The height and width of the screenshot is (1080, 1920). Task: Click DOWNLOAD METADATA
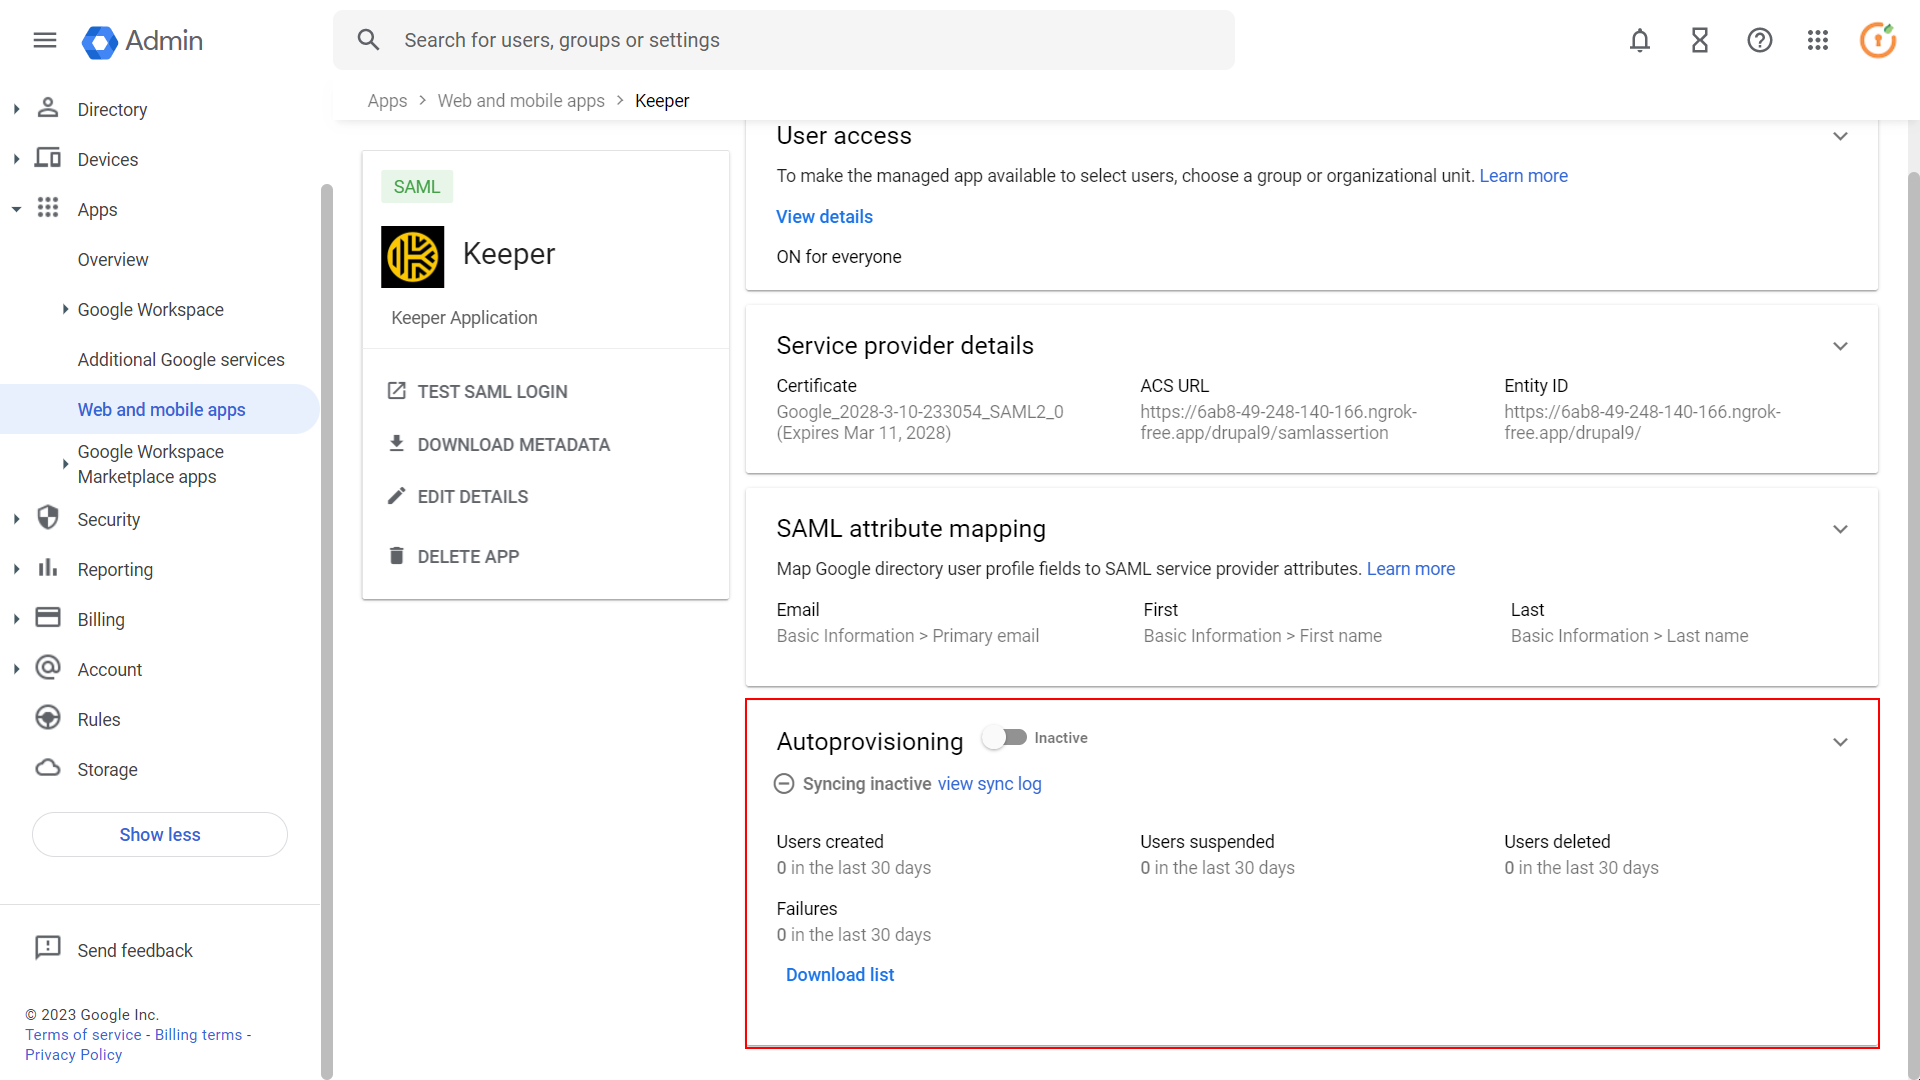coord(513,445)
